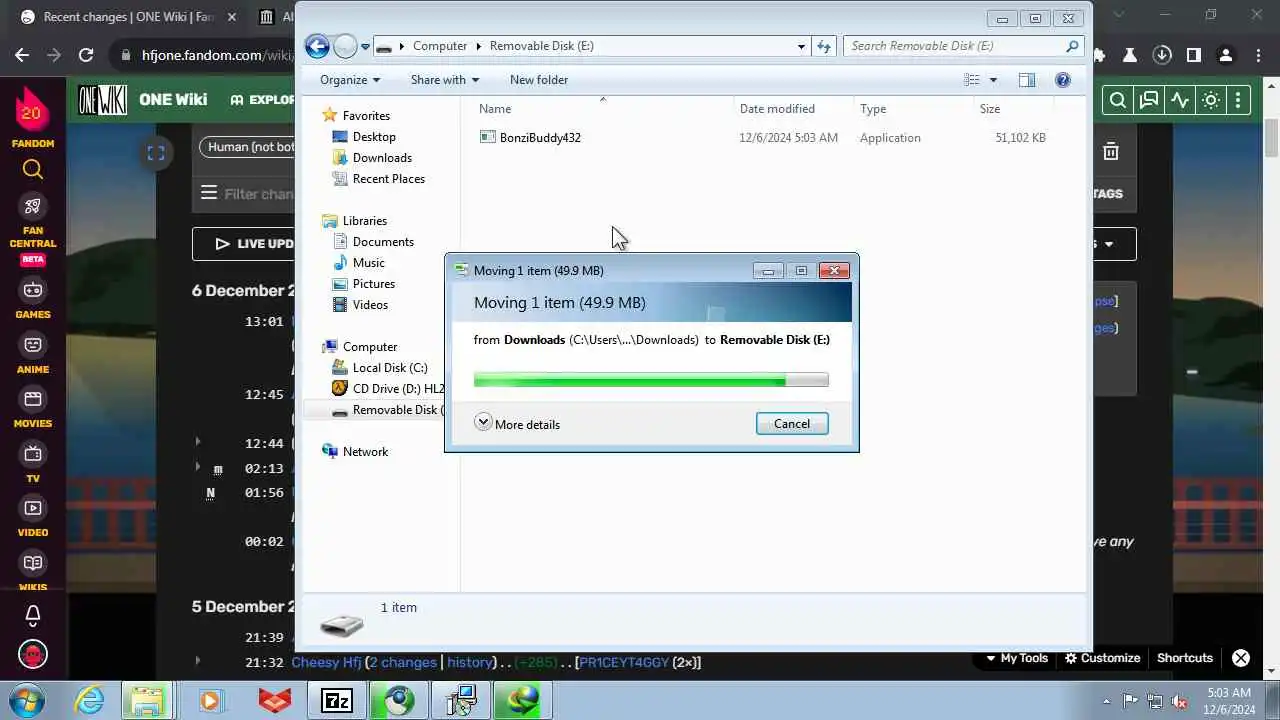Open the PR1CEYT4GGY user link
Image resolution: width=1280 pixels, height=720 pixels.
coord(623,662)
